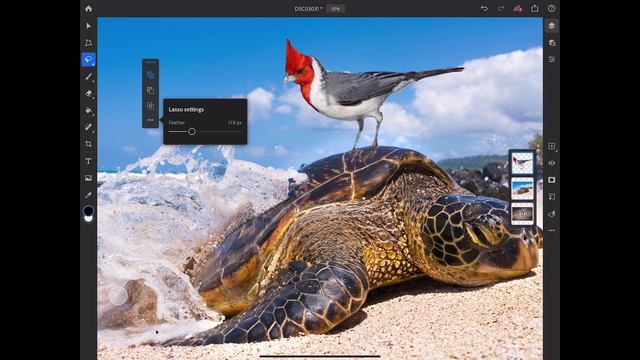The width and height of the screenshot is (640, 360).
Task: Select the turtle beach layer thumbnail
Action: [522, 188]
